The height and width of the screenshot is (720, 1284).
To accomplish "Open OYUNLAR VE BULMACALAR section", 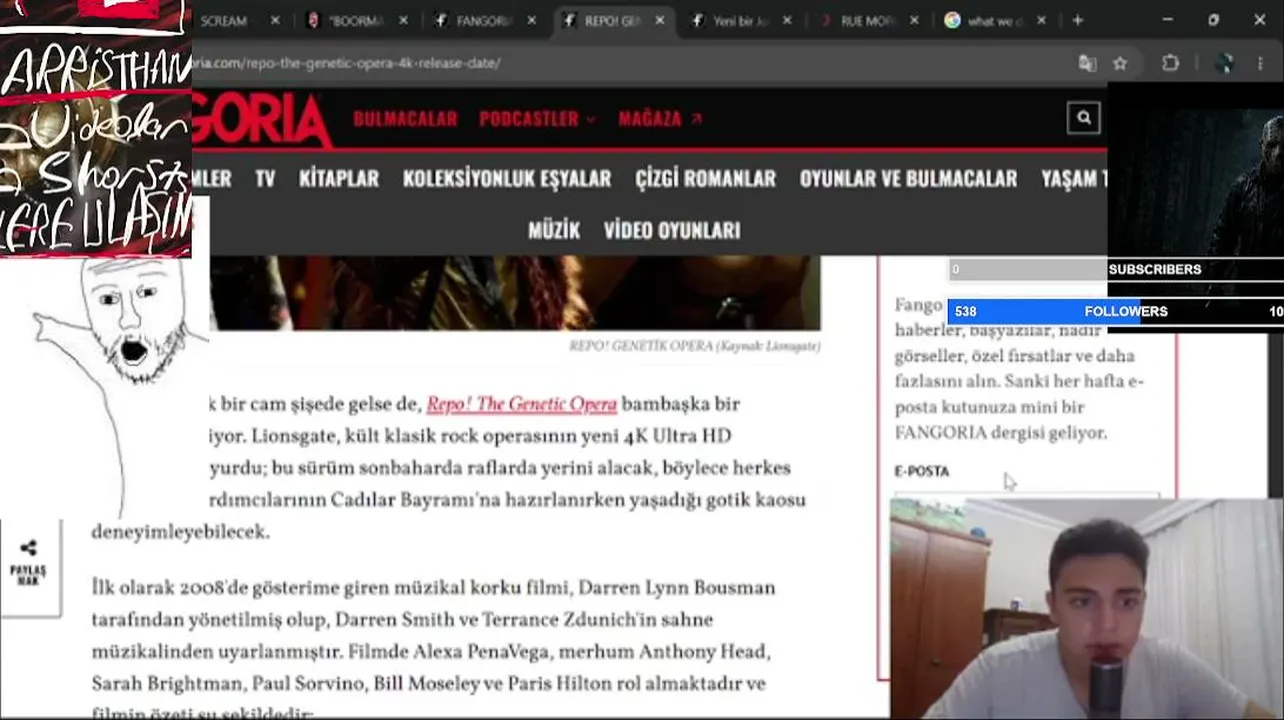I will click(x=908, y=178).
